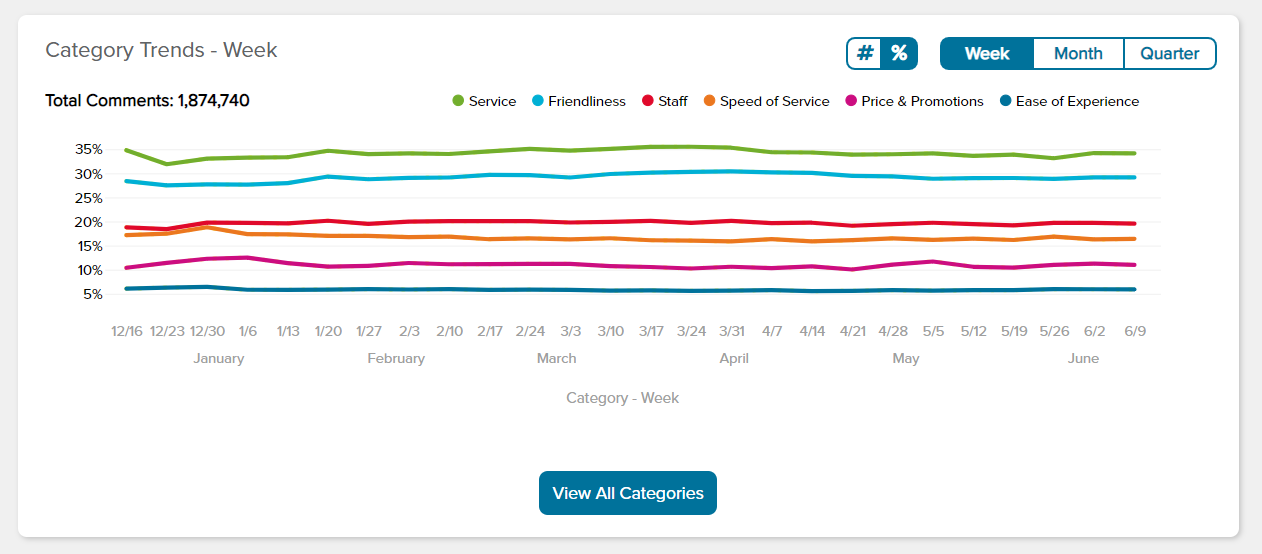Select the Week time range tab
The height and width of the screenshot is (554, 1262).
pos(986,54)
